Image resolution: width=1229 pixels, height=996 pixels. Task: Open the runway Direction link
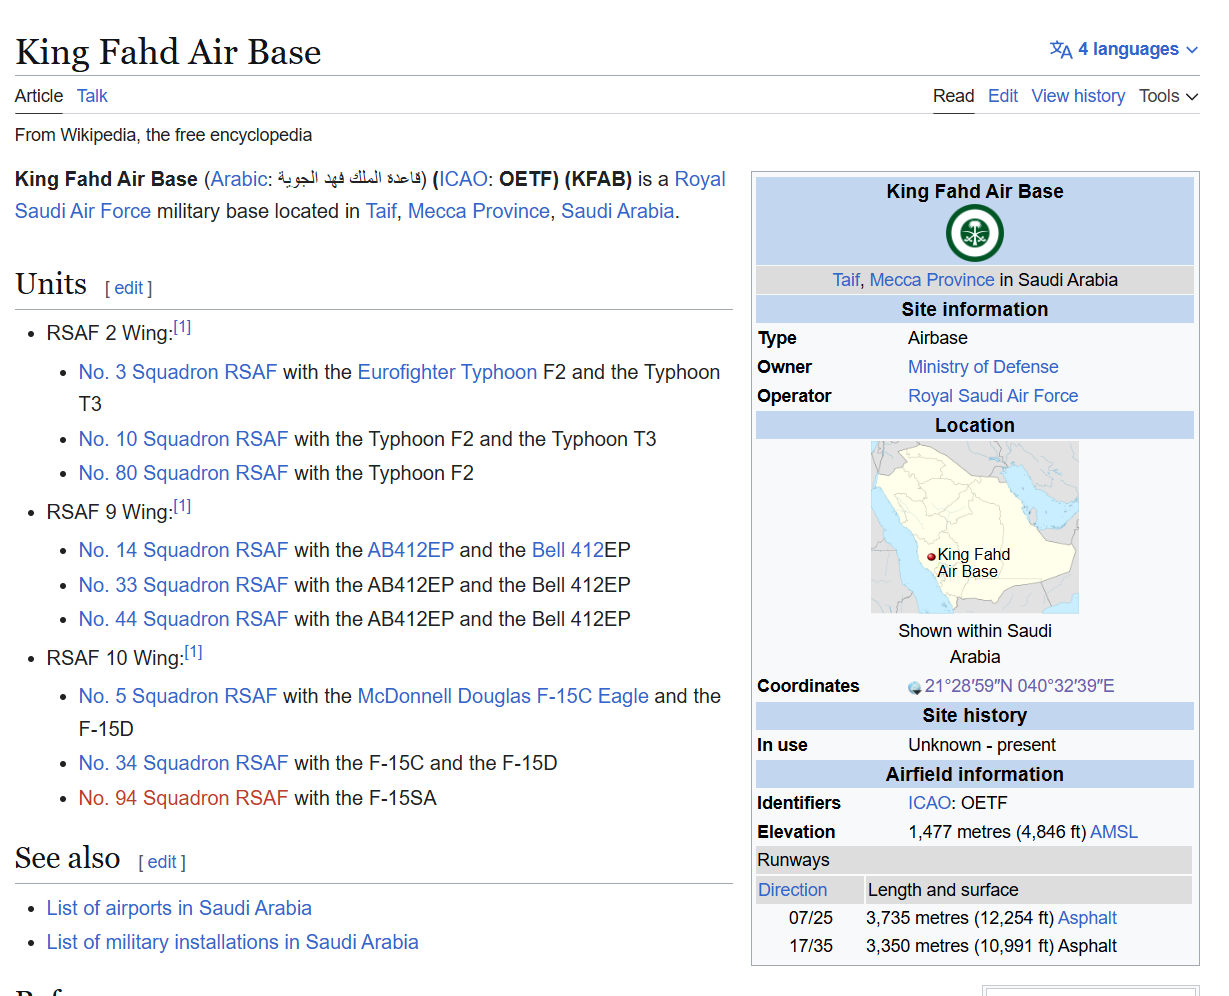click(792, 890)
